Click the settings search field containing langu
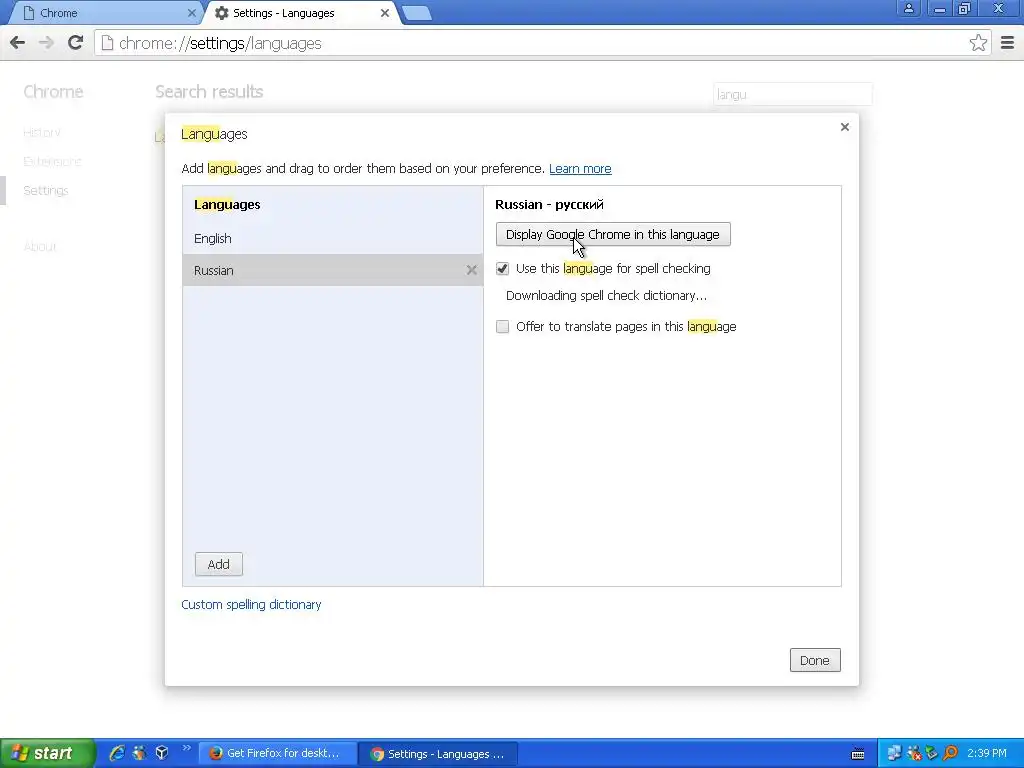1024x768 pixels. [792, 95]
